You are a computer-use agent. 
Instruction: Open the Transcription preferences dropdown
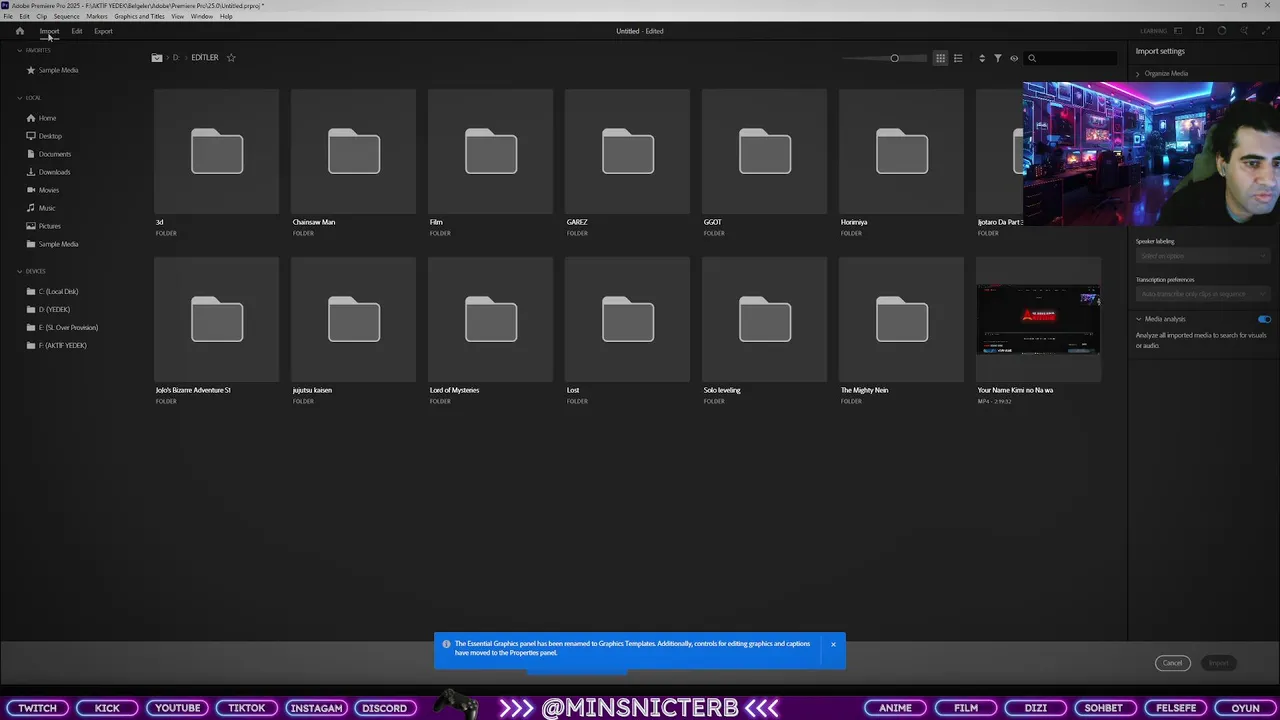1203,294
